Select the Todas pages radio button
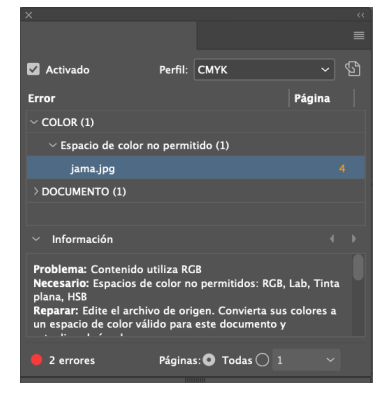 pyautogui.click(x=209, y=360)
